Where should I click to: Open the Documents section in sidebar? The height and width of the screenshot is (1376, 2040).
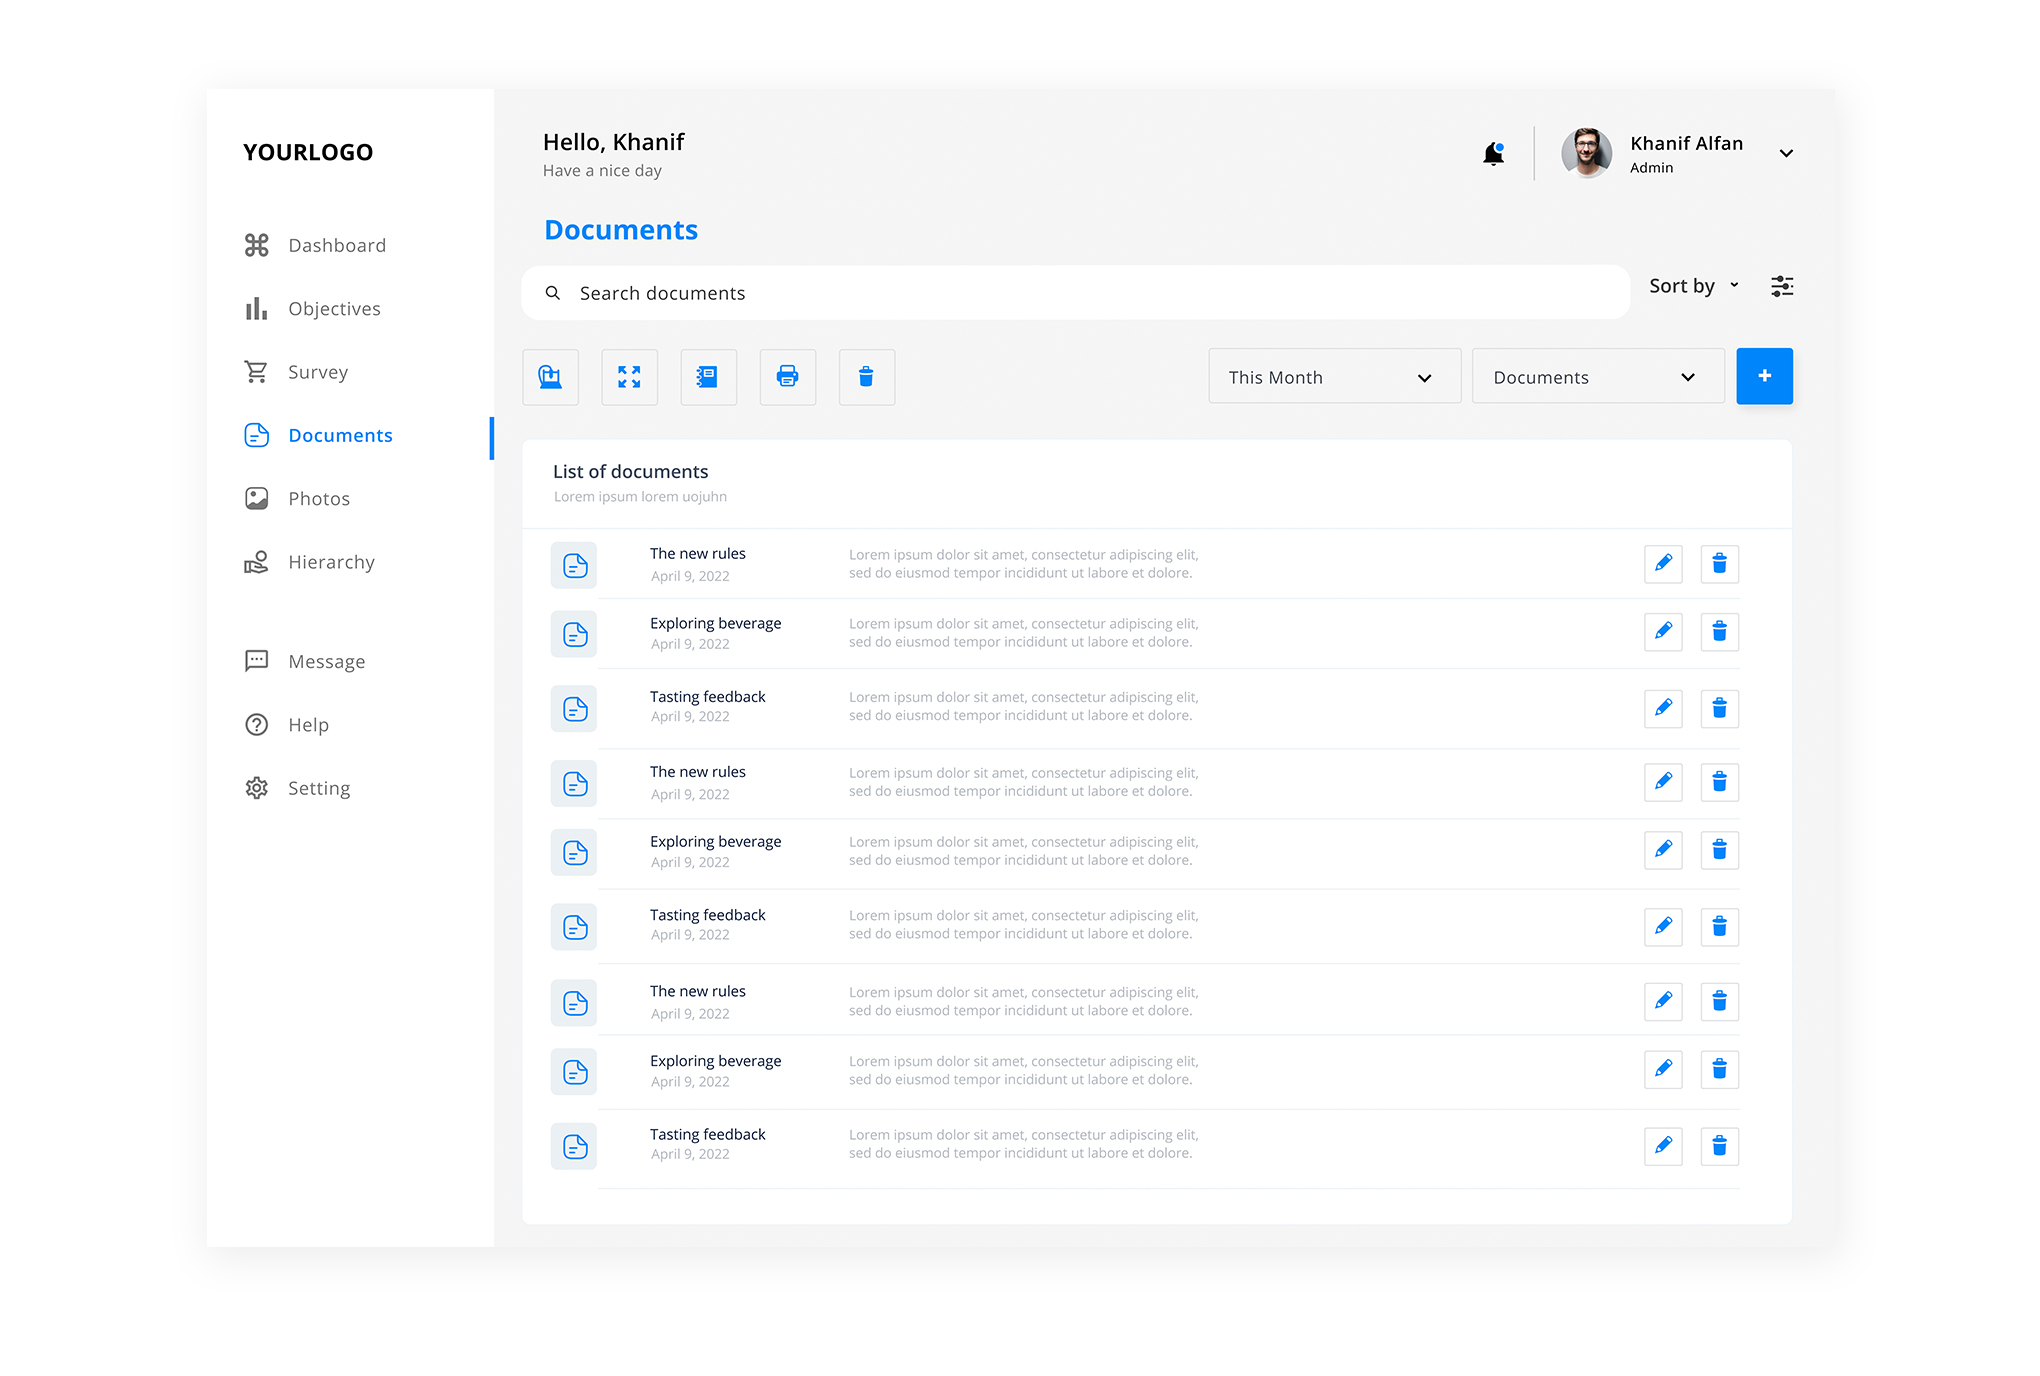[x=340, y=435]
